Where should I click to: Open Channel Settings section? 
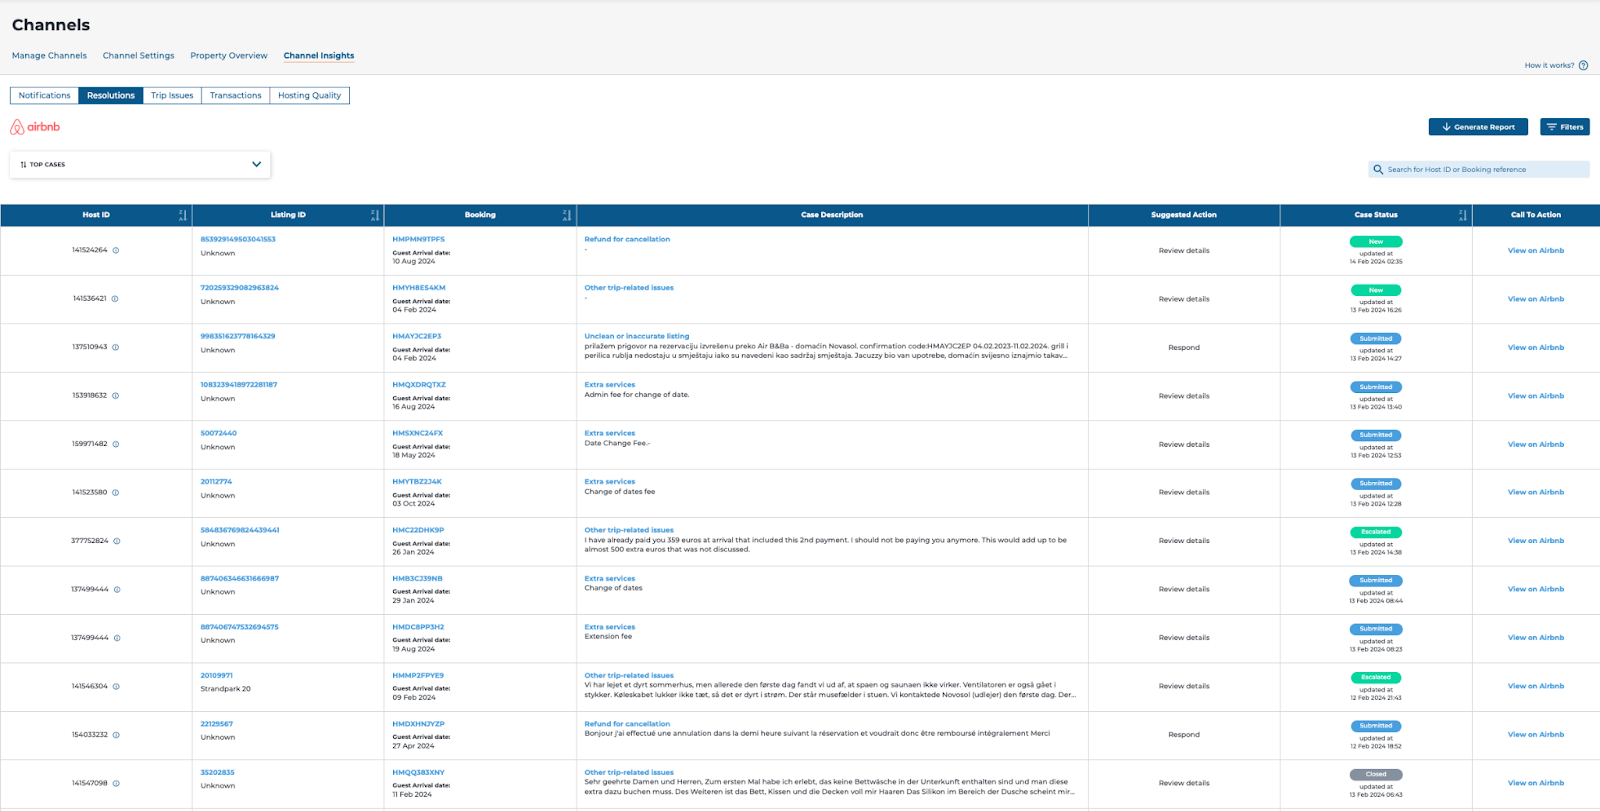click(138, 56)
